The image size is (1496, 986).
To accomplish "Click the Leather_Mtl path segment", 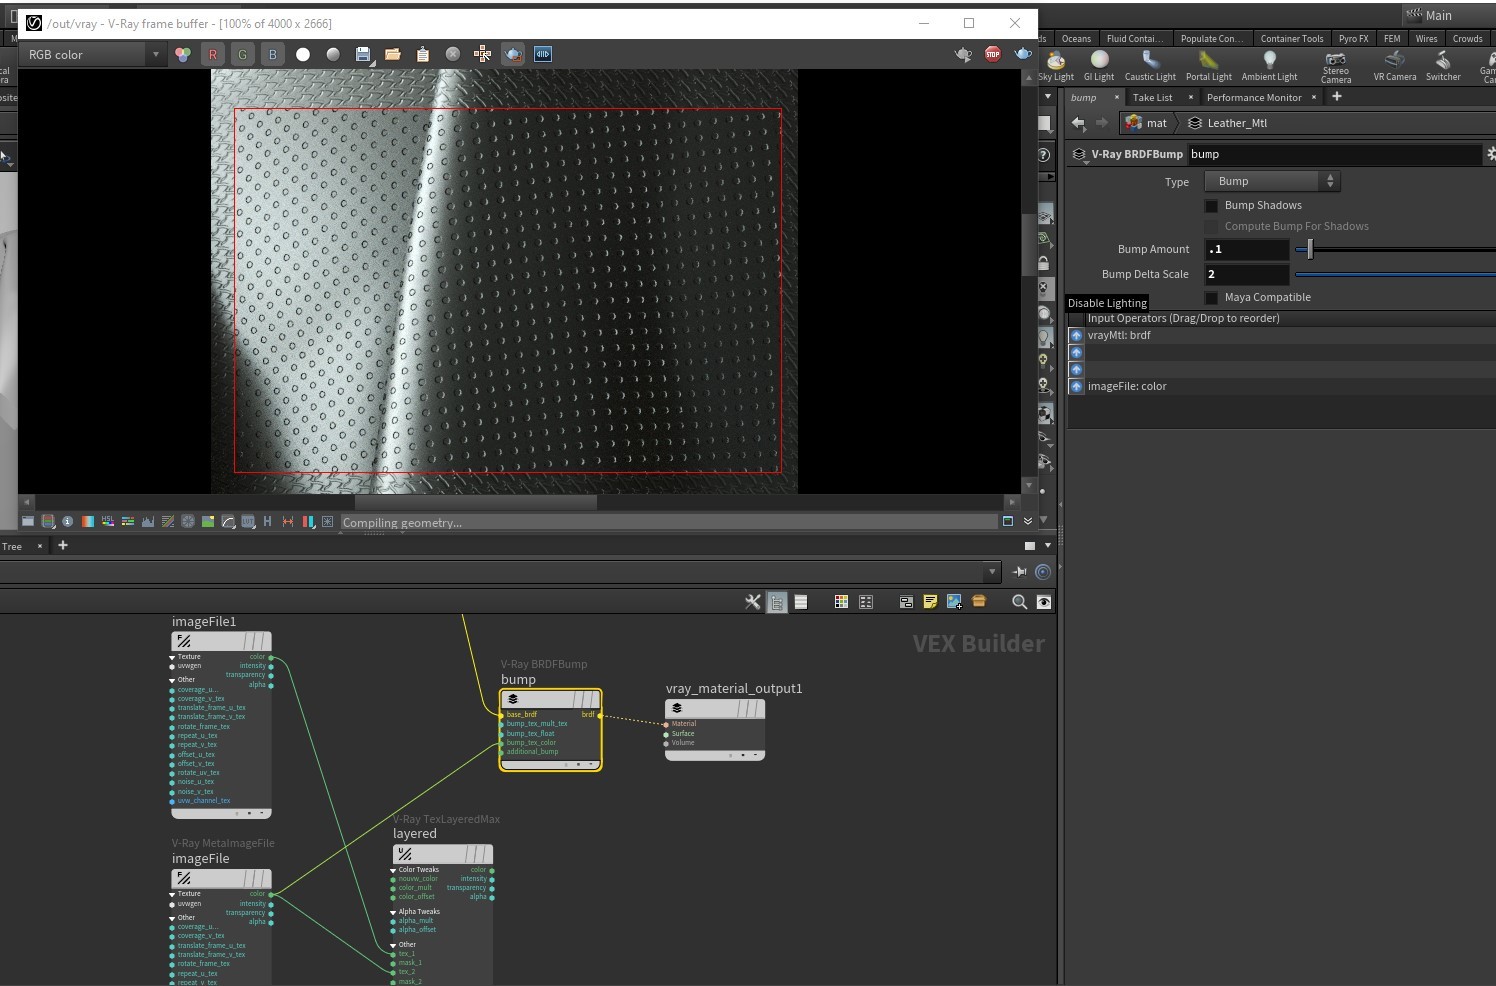I will pyautogui.click(x=1227, y=123).
